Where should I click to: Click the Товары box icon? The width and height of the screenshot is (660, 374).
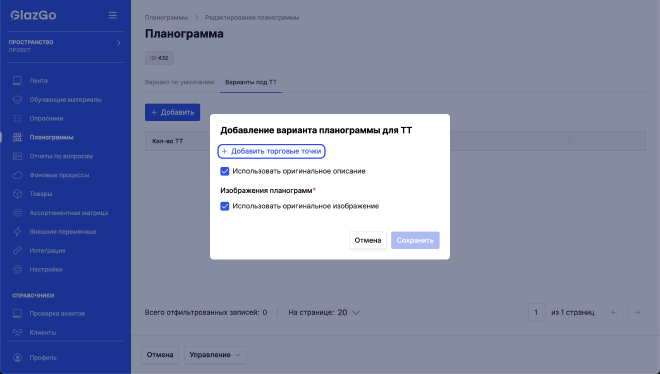pyautogui.click(x=17, y=194)
